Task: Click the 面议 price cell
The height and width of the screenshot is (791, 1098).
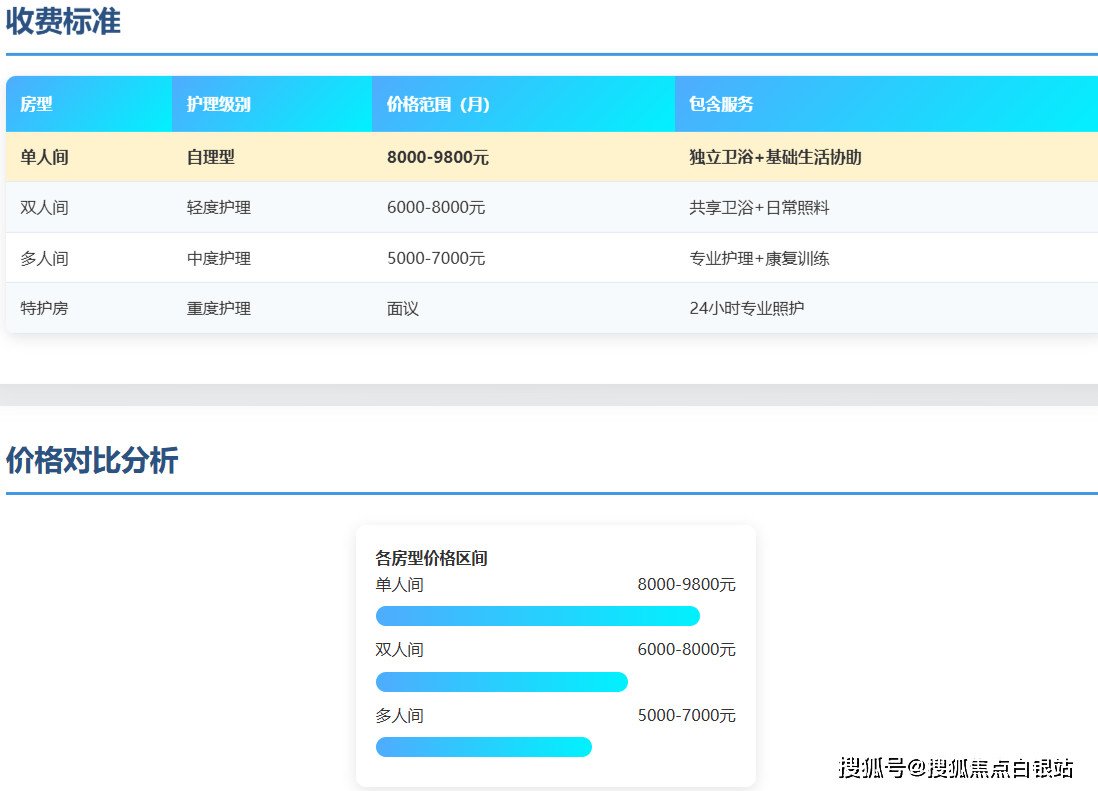Action: [x=403, y=308]
